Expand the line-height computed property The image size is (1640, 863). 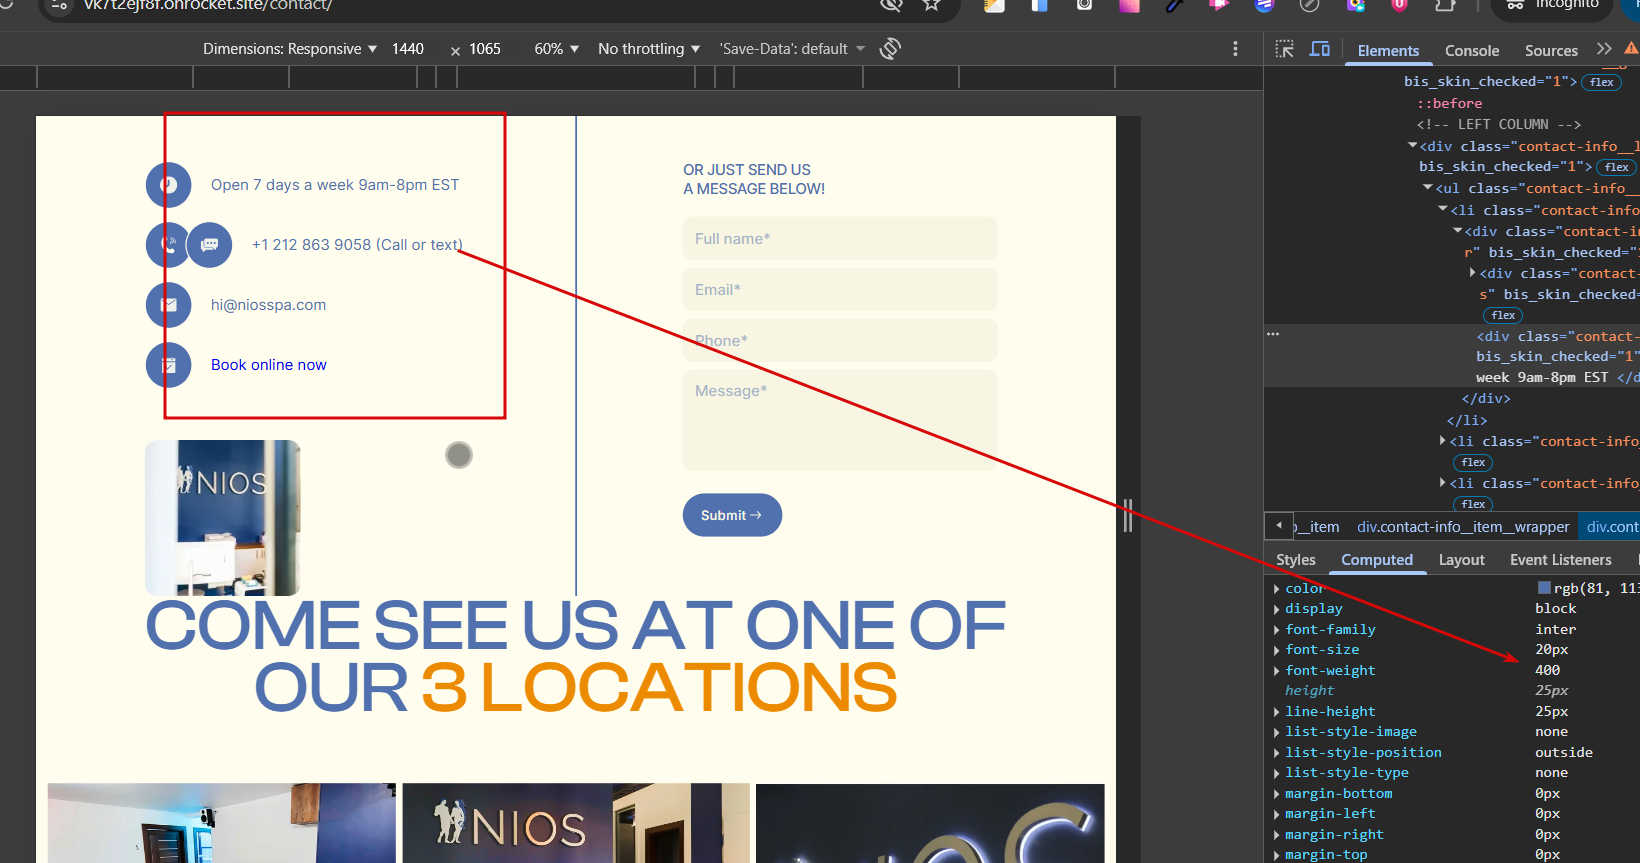pos(1277,712)
